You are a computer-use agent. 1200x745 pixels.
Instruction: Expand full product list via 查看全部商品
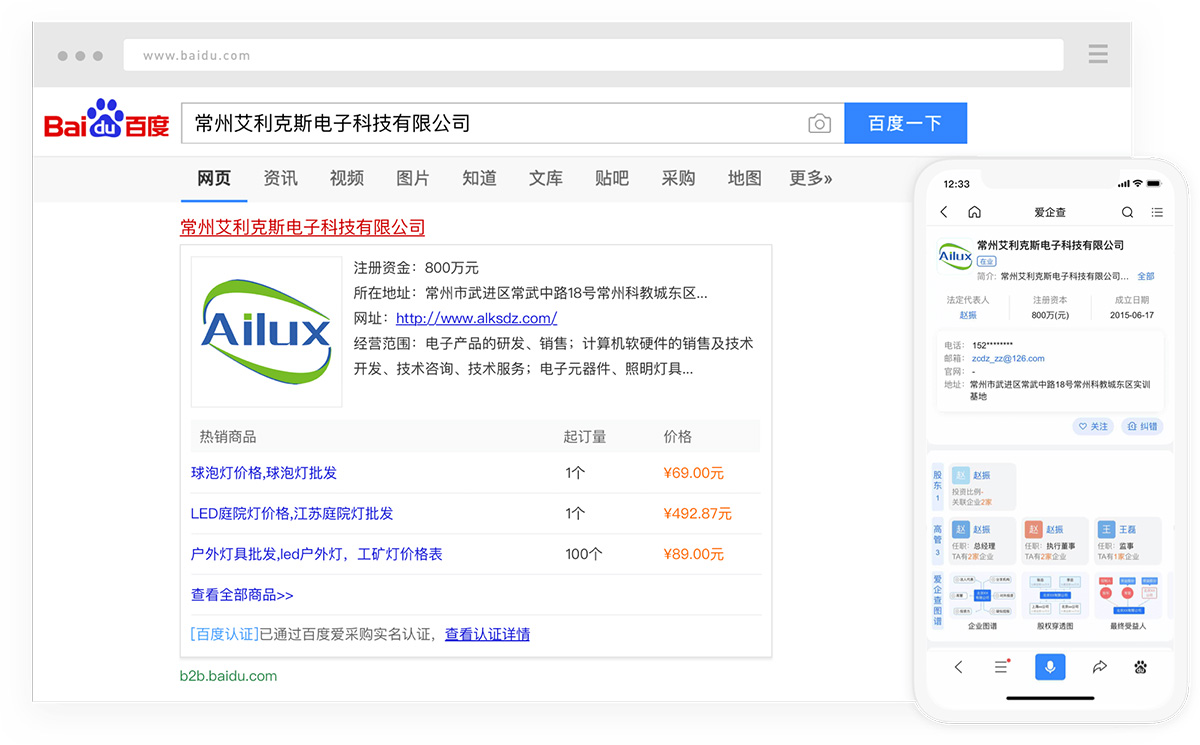coord(242,595)
